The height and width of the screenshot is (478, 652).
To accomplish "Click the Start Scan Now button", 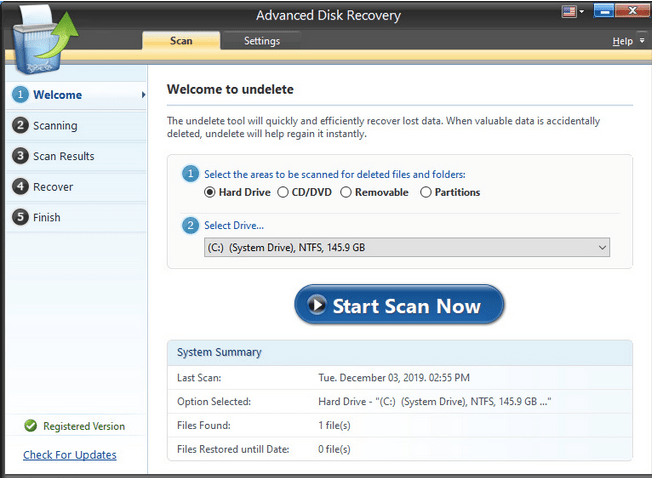I will click(399, 306).
